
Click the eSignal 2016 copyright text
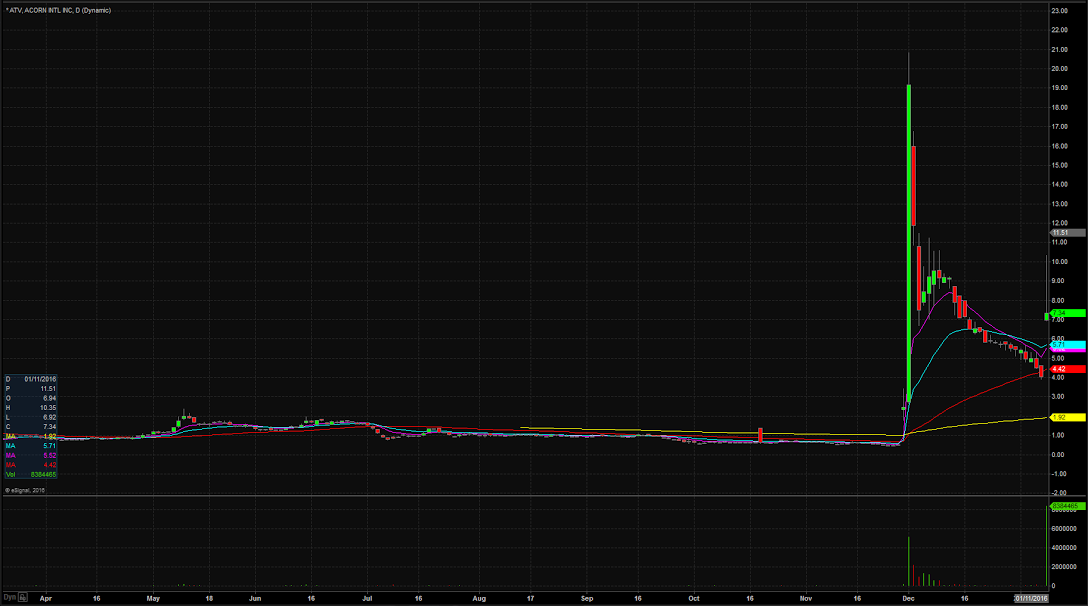tap(25, 490)
